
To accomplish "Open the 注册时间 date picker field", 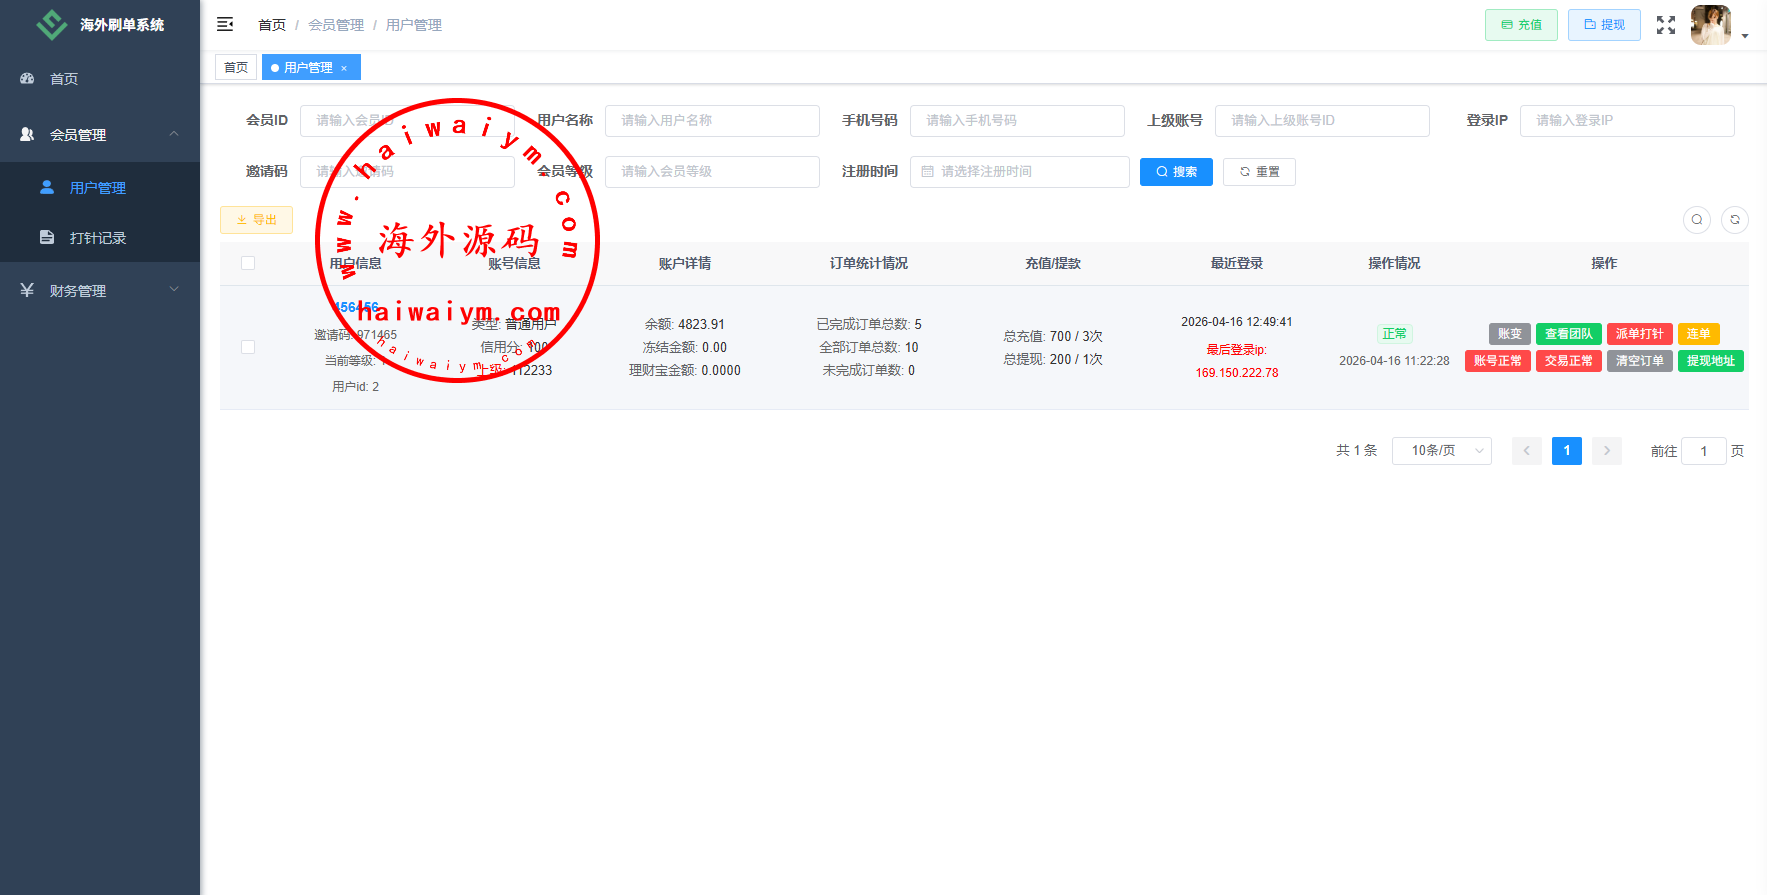I will [1019, 172].
